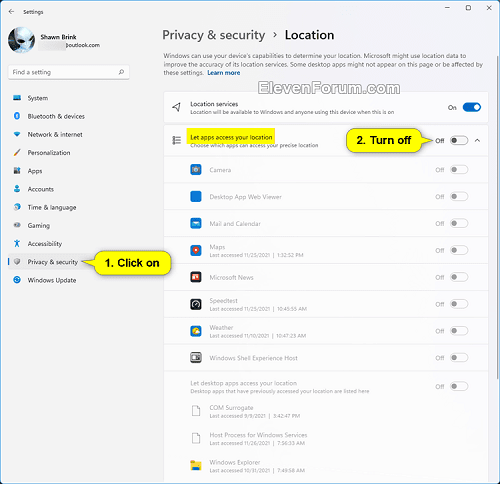
Task: Click the Windows Update sync icon
Action: click(x=17, y=280)
